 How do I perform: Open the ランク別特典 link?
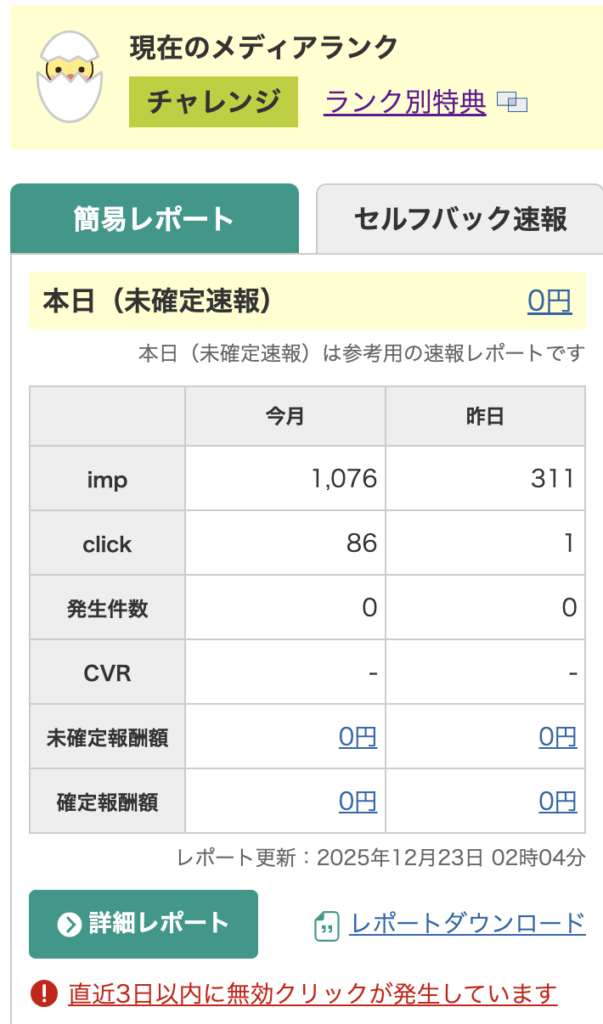click(405, 102)
